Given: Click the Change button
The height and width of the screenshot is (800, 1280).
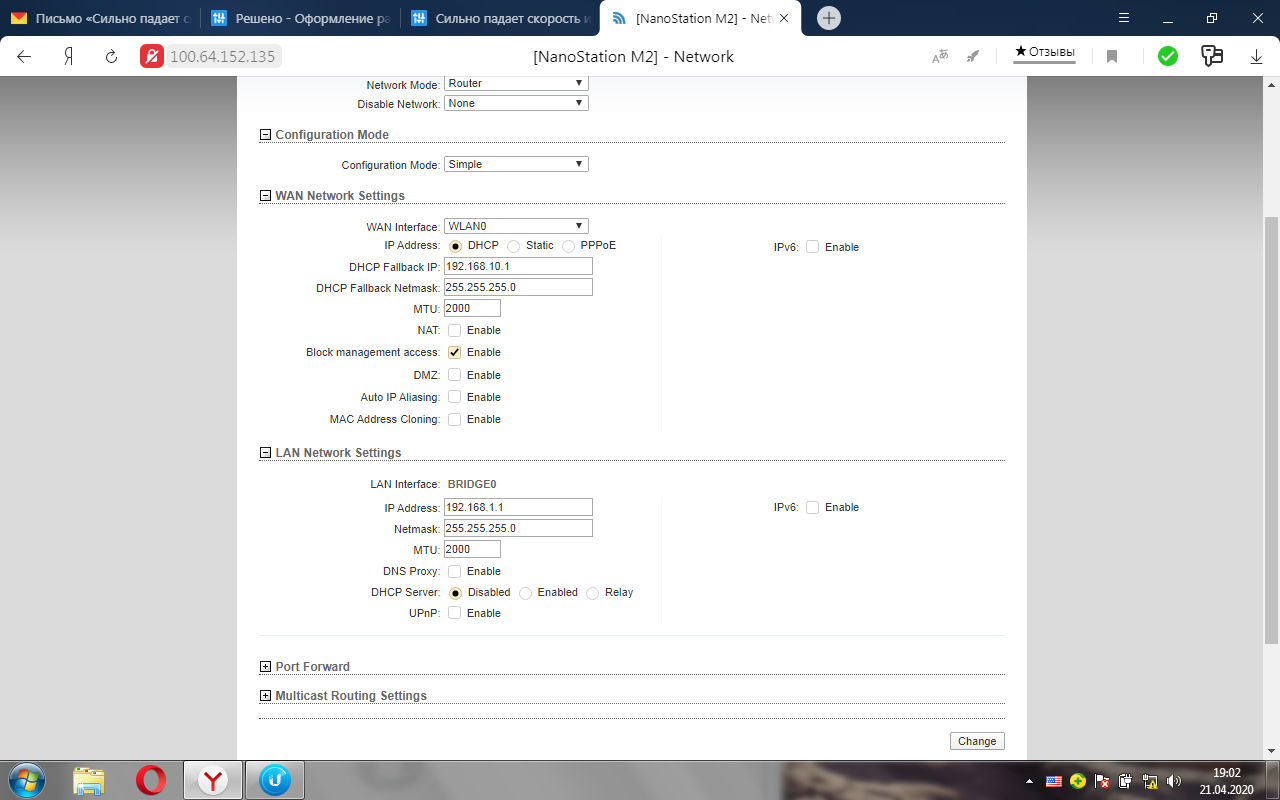Looking at the screenshot, I should [x=977, y=741].
